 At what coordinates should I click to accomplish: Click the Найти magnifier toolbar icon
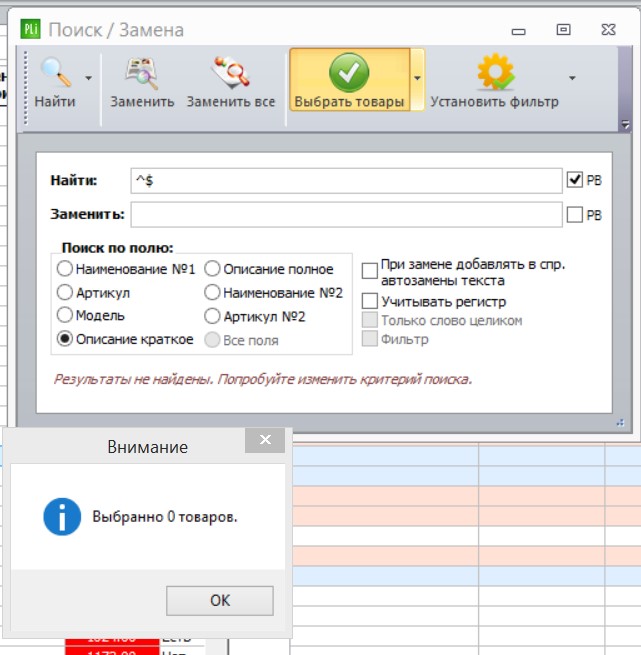55,73
